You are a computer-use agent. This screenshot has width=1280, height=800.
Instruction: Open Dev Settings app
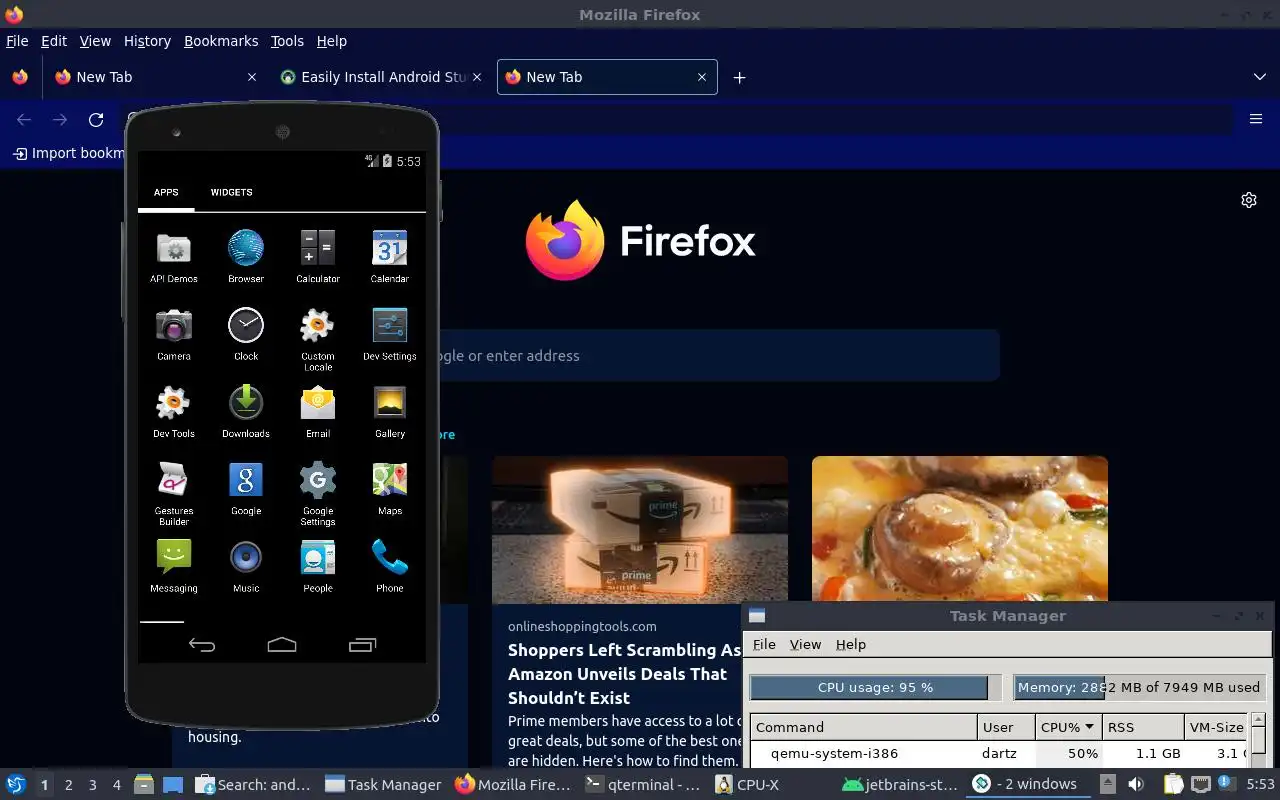[x=390, y=334]
